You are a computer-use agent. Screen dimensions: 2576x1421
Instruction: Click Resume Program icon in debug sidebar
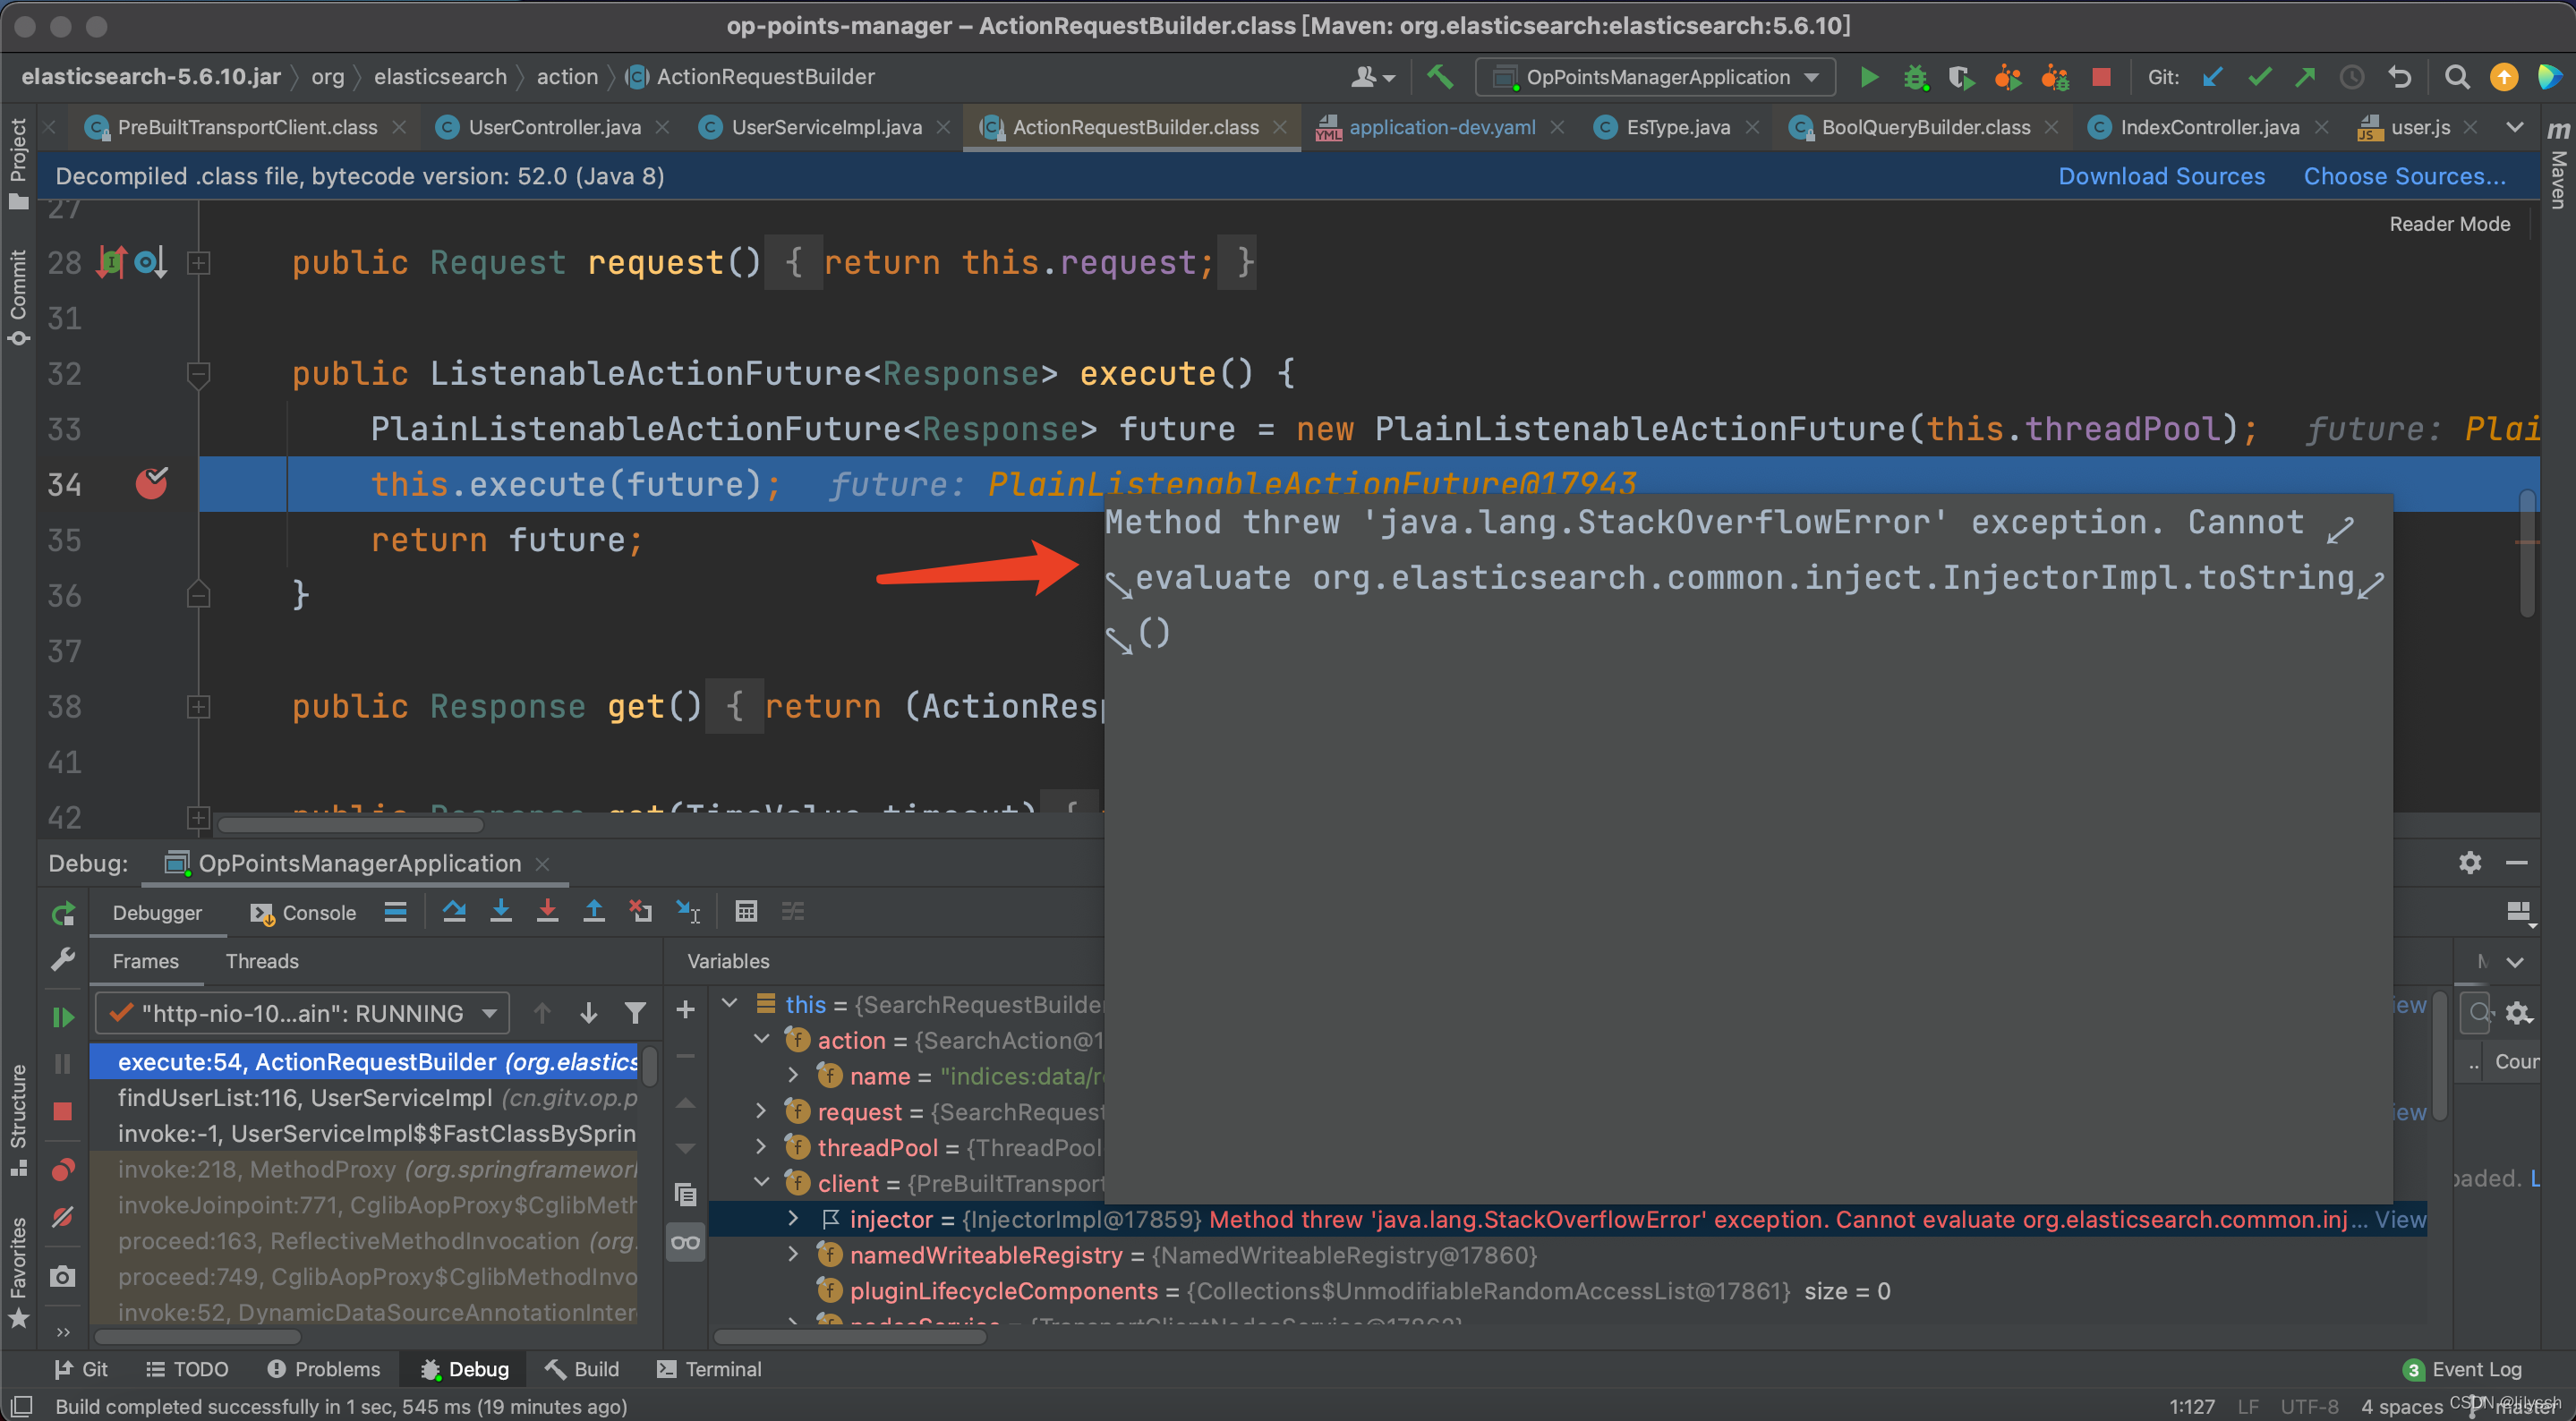point(62,1017)
